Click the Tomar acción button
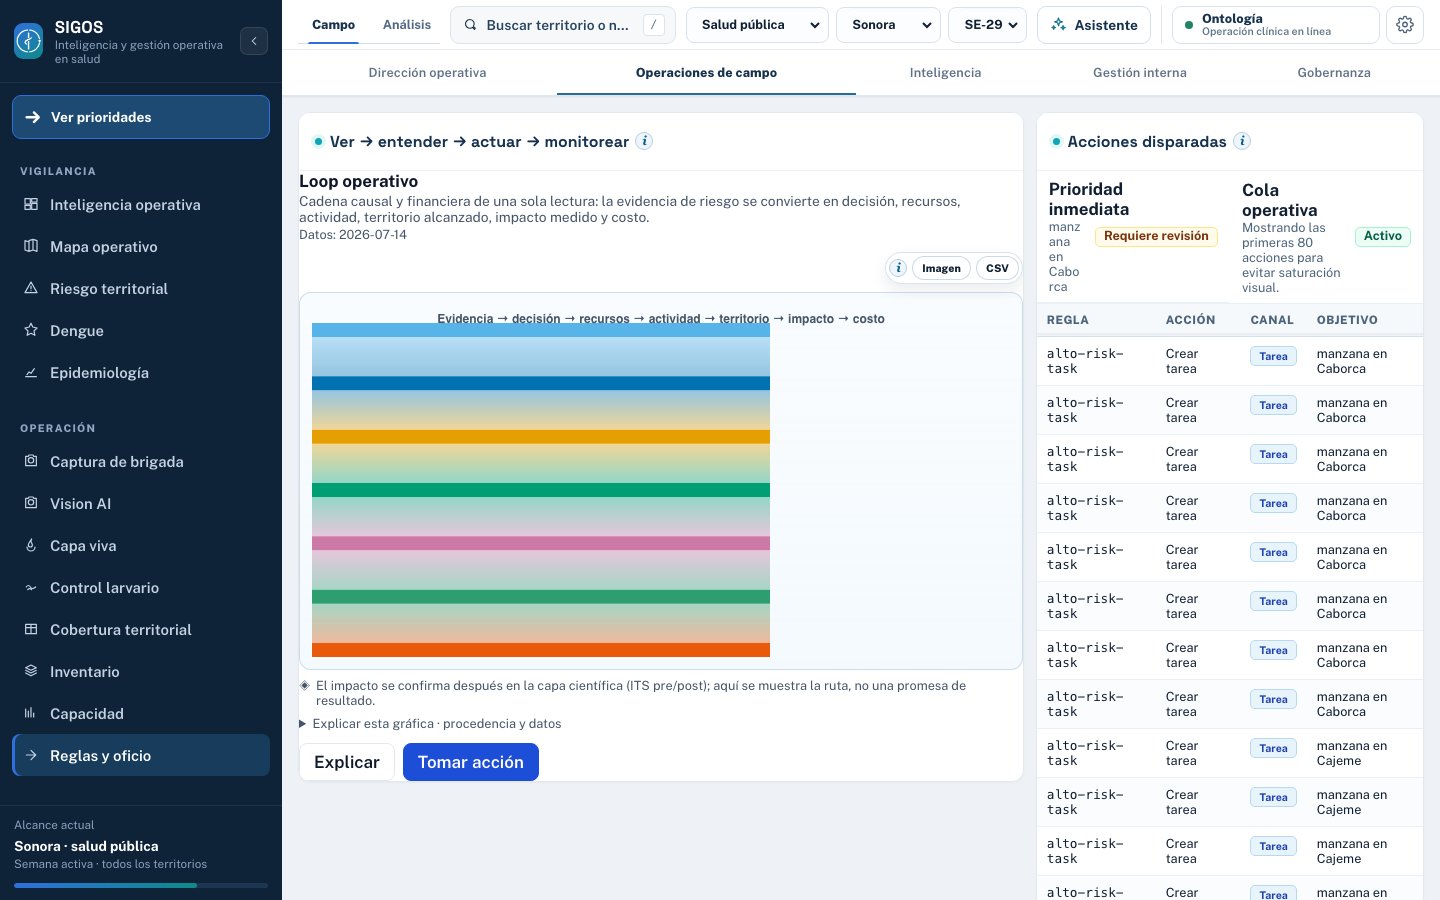This screenshot has width=1440, height=900. [470, 762]
